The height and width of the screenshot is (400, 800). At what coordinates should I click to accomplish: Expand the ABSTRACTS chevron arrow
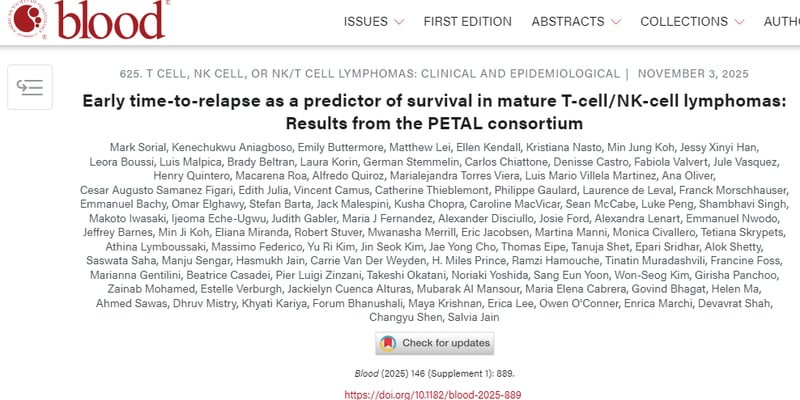click(615, 22)
